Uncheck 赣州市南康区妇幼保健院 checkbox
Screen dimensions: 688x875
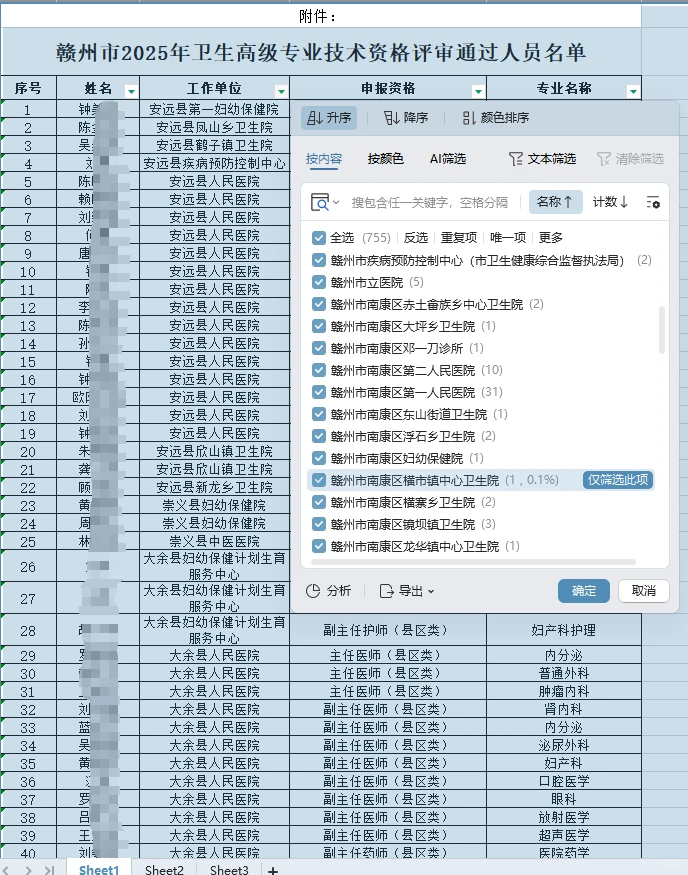coord(319,459)
